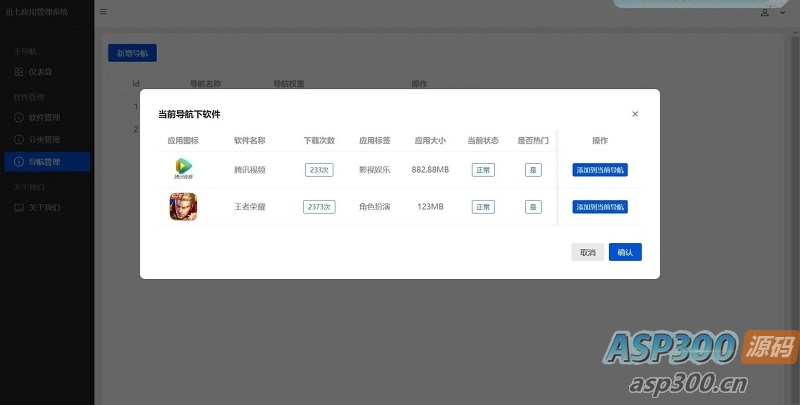Click the 王者荣耀 app icon

coord(183,207)
